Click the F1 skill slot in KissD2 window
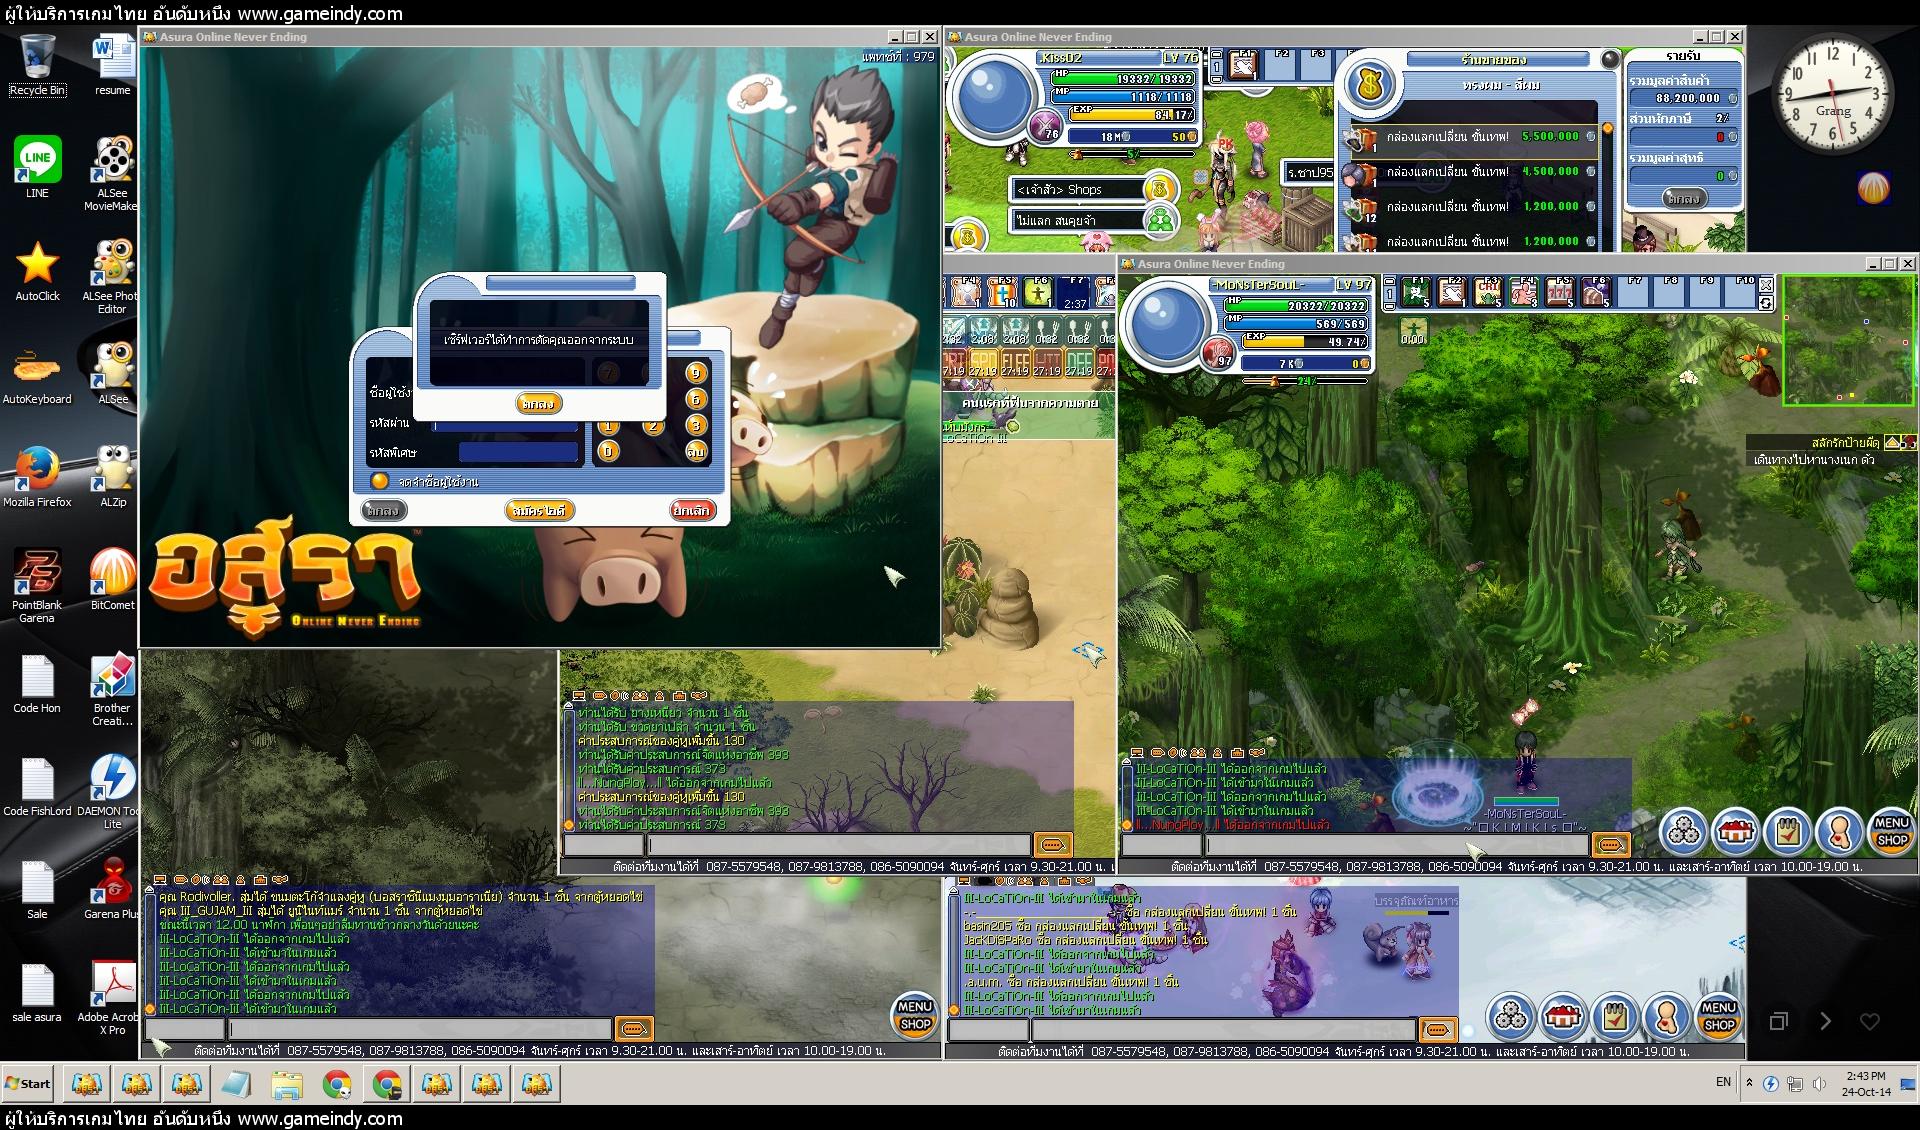 pos(1243,66)
